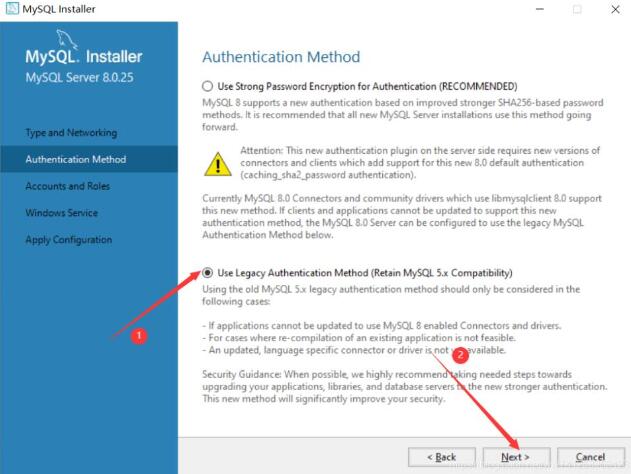The width and height of the screenshot is (631, 474).
Task: Click the Cancel button
Action: point(591,457)
